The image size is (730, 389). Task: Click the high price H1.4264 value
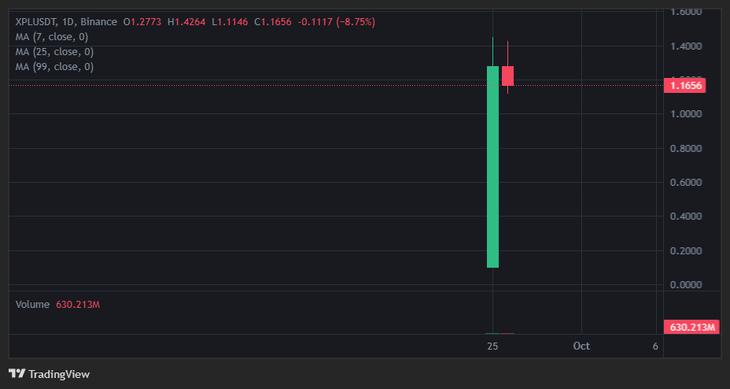186,22
